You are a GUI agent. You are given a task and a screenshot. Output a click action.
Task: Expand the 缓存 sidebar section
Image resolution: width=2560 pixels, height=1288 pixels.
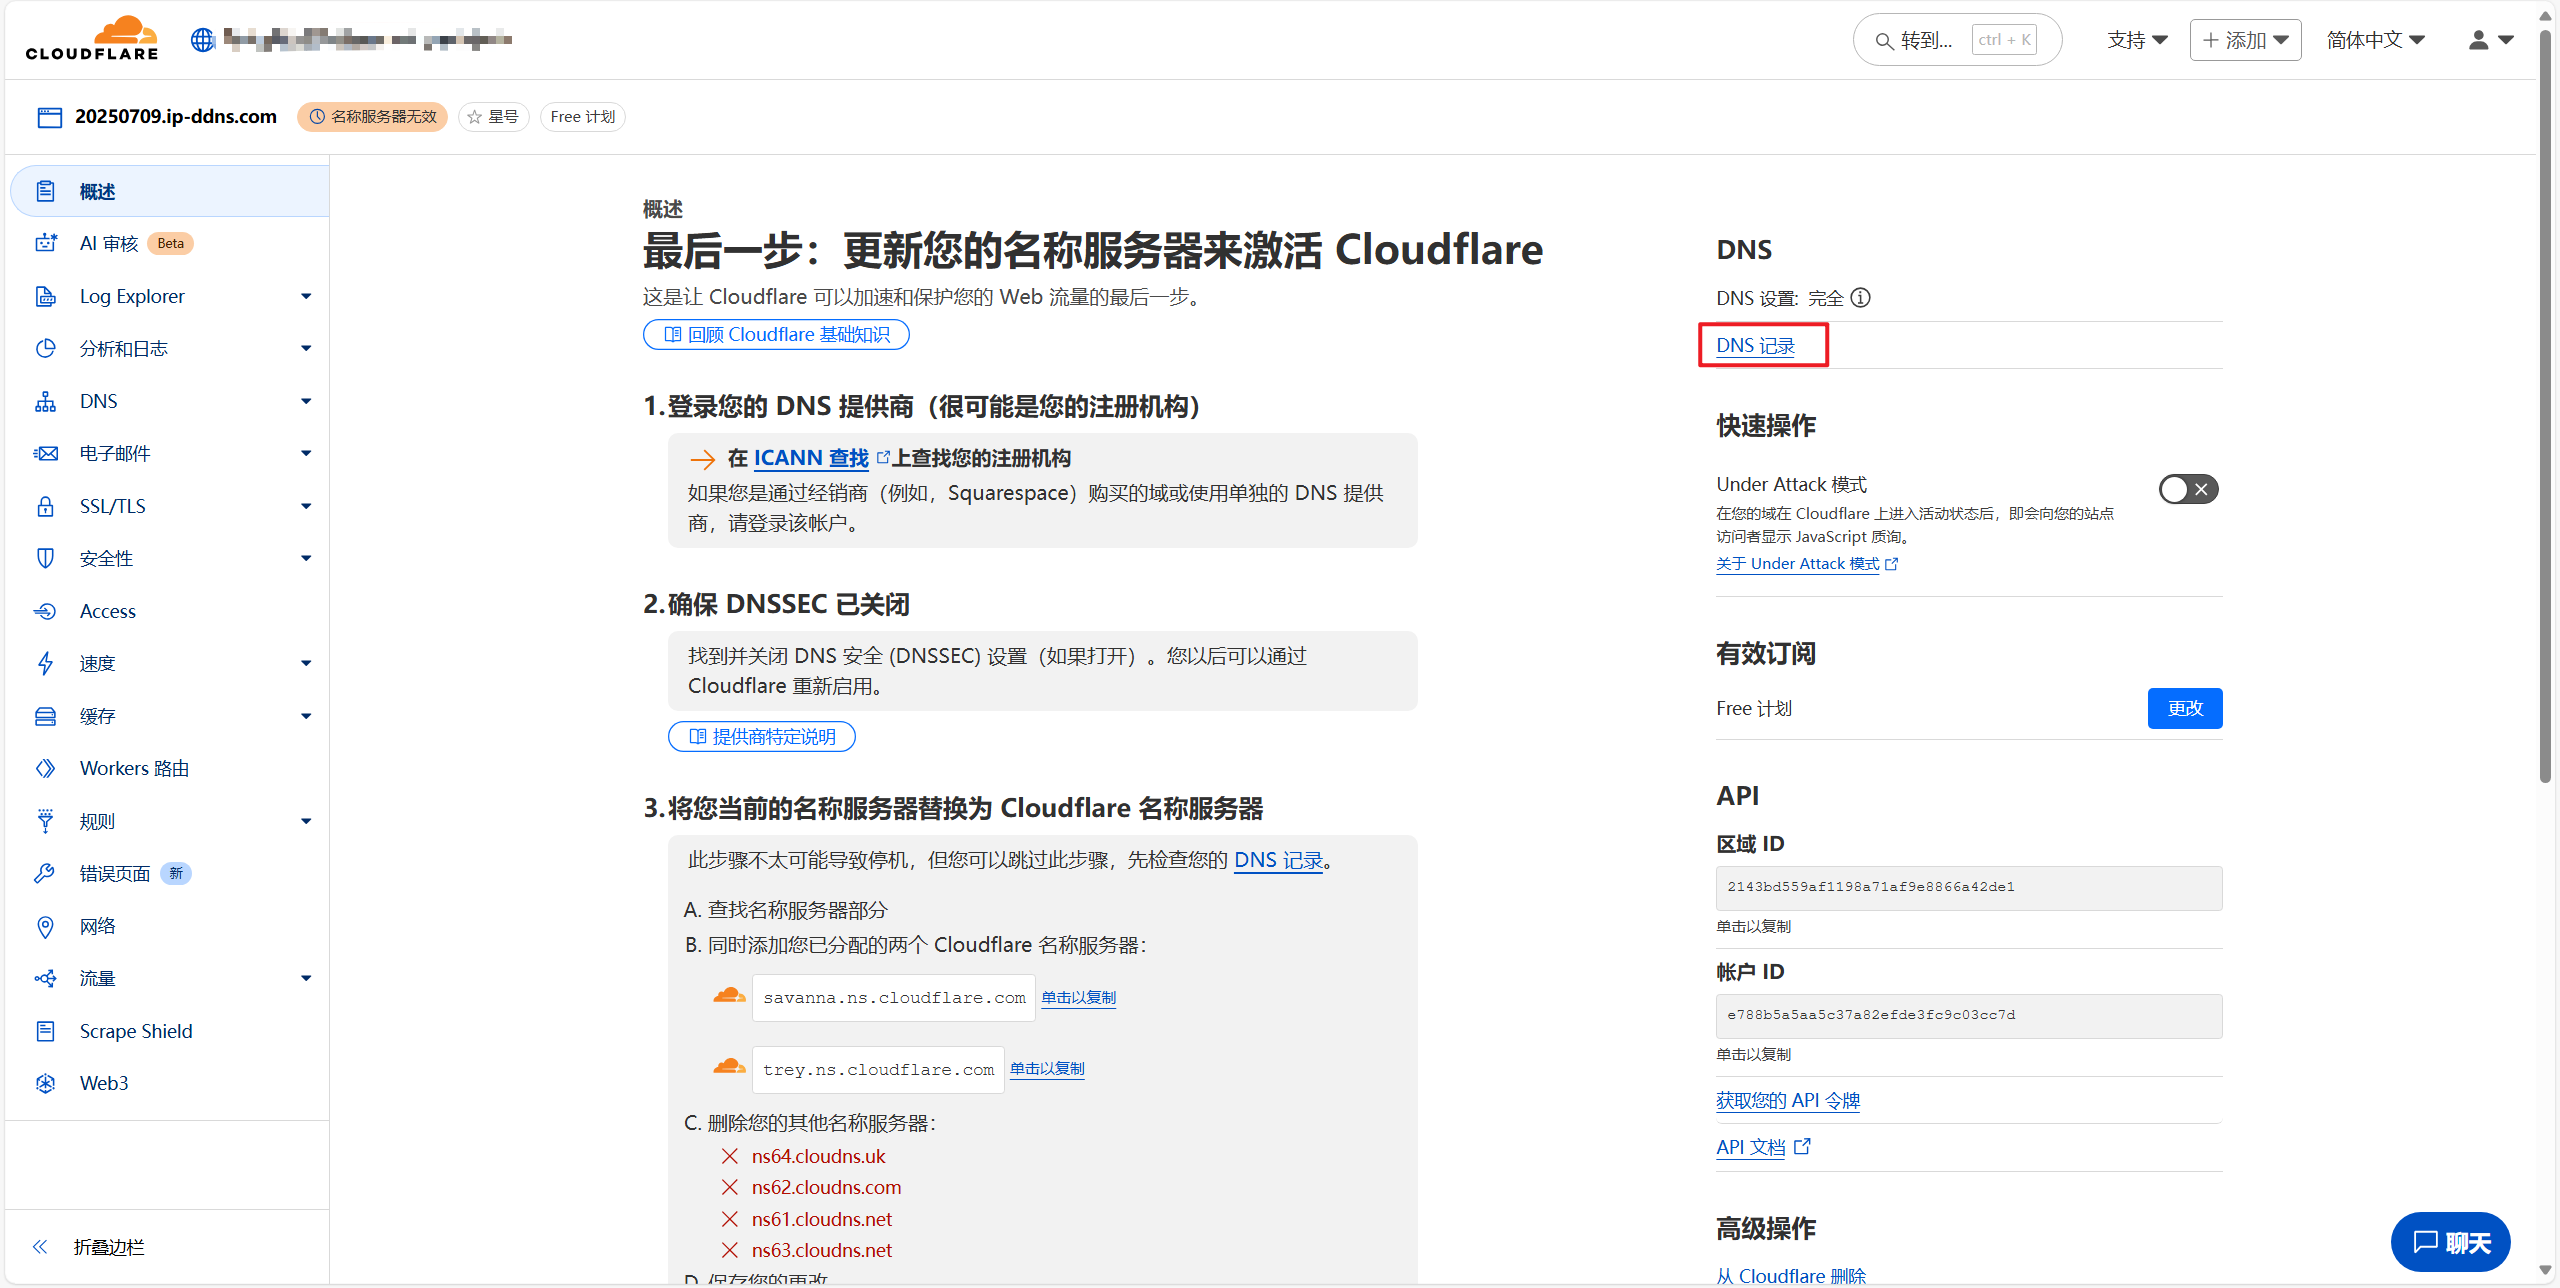pyautogui.click(x=306, y=716)
